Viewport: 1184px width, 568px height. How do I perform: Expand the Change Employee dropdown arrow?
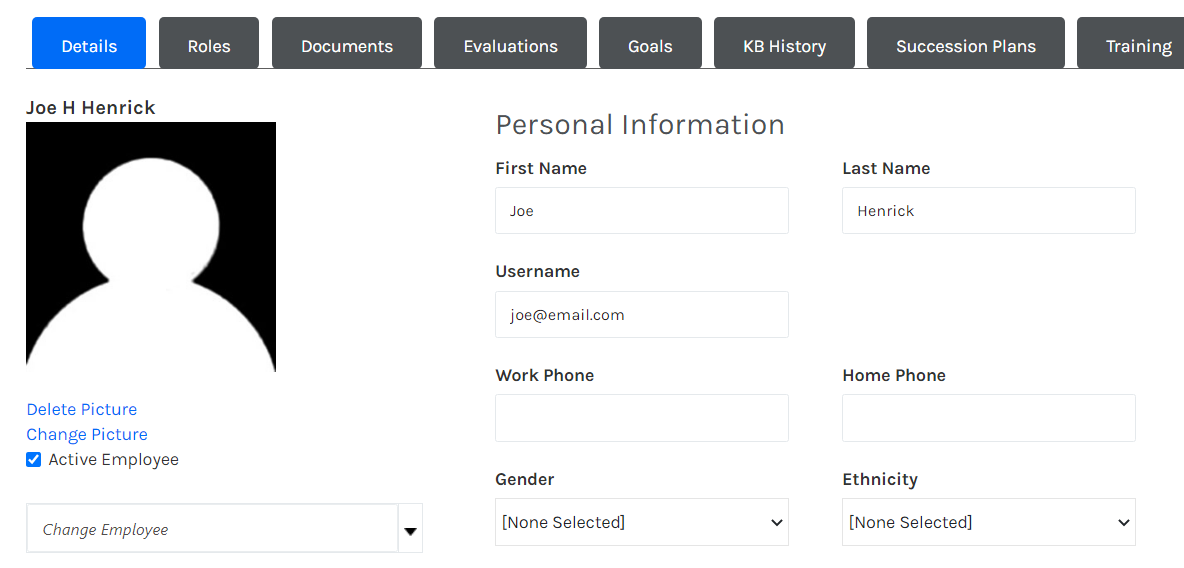[410, 529]
